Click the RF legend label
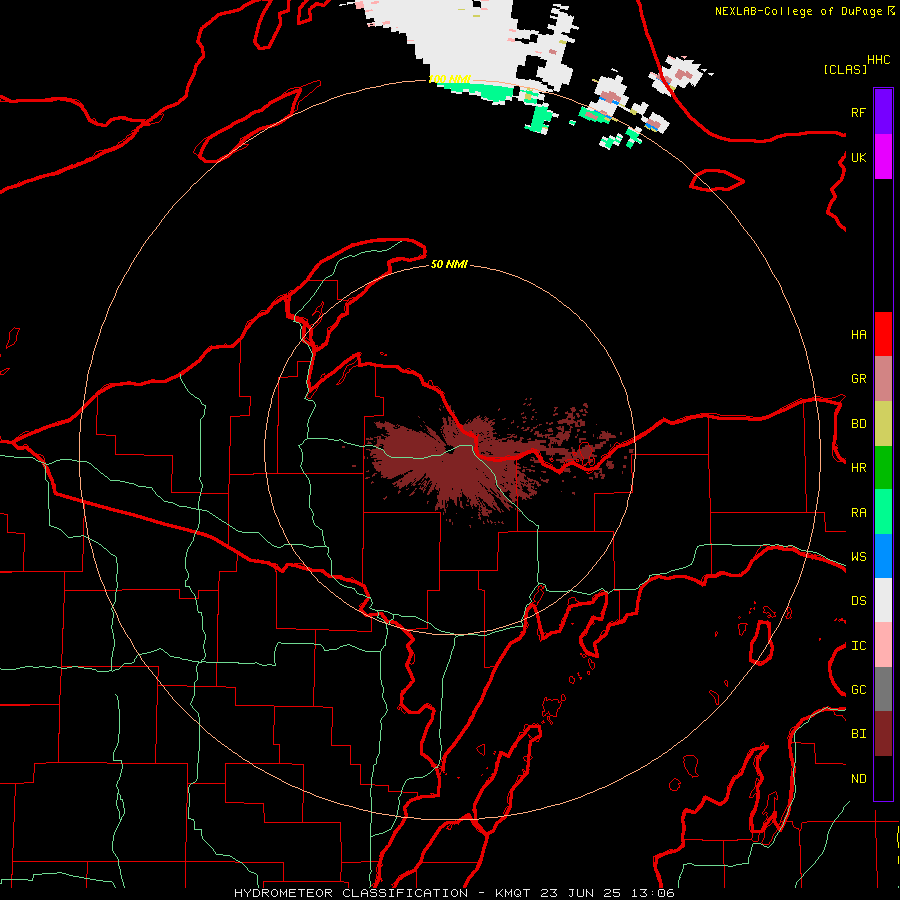The image size is (900, 900). pos(858,112)
